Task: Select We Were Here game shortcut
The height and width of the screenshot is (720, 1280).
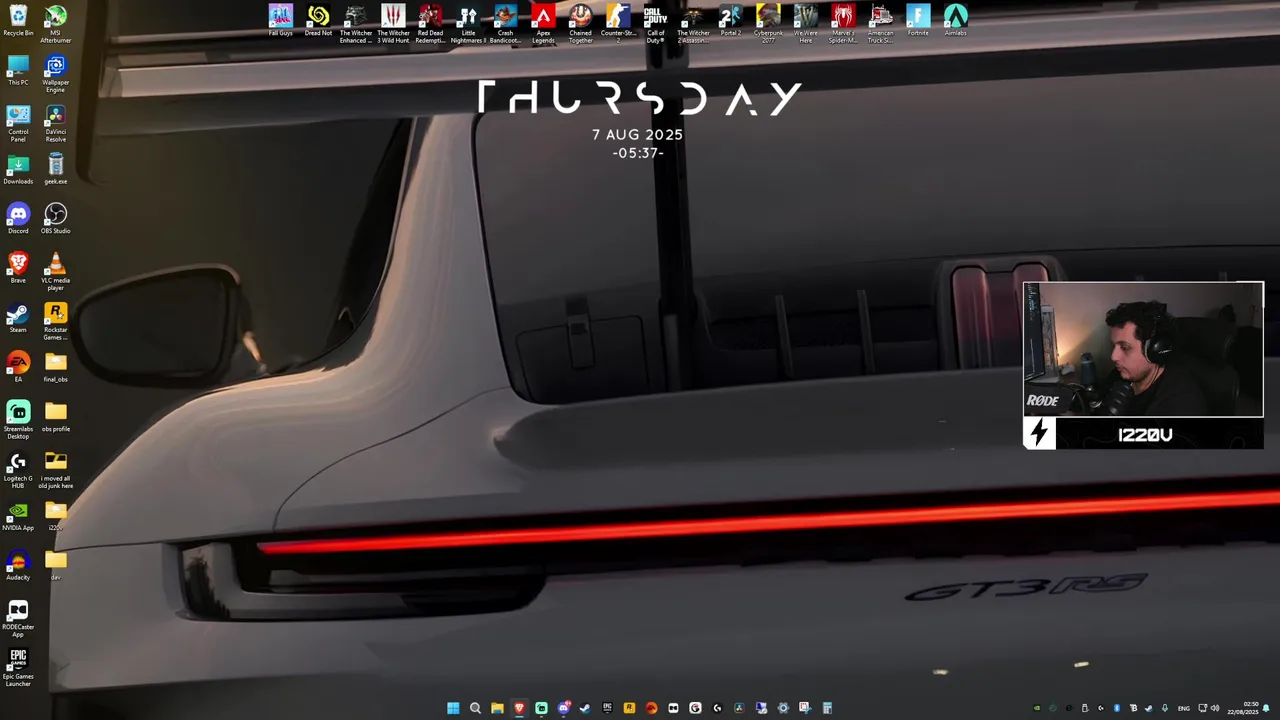Action: pyautogui.click(x=806, y=24)
